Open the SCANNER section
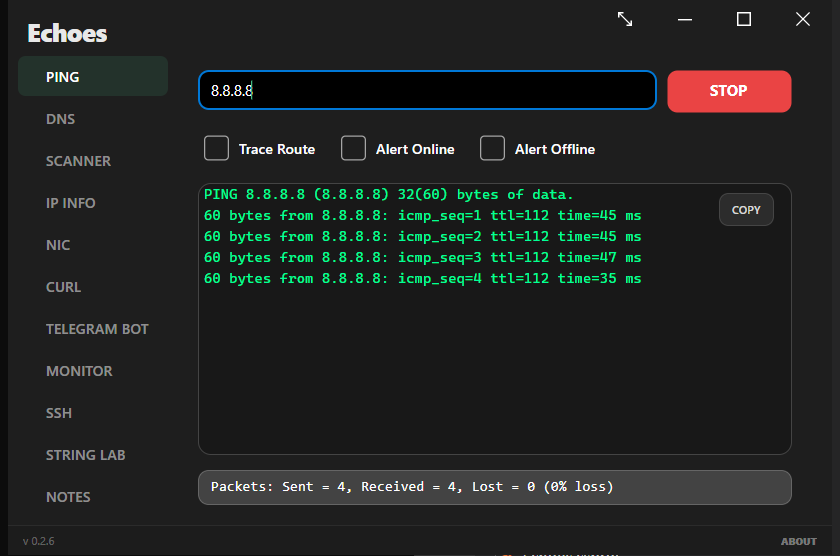Image resolution: width=840 pixels, height=556 pixels. tap(78, 161)
